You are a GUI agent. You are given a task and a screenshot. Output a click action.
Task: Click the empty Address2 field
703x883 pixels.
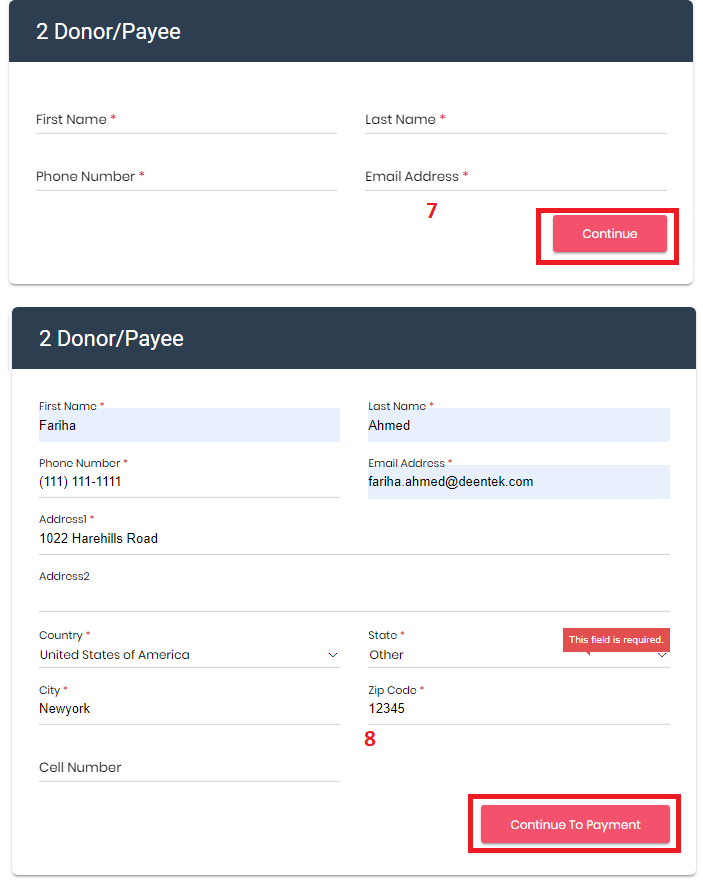click(x=354, y=596)
